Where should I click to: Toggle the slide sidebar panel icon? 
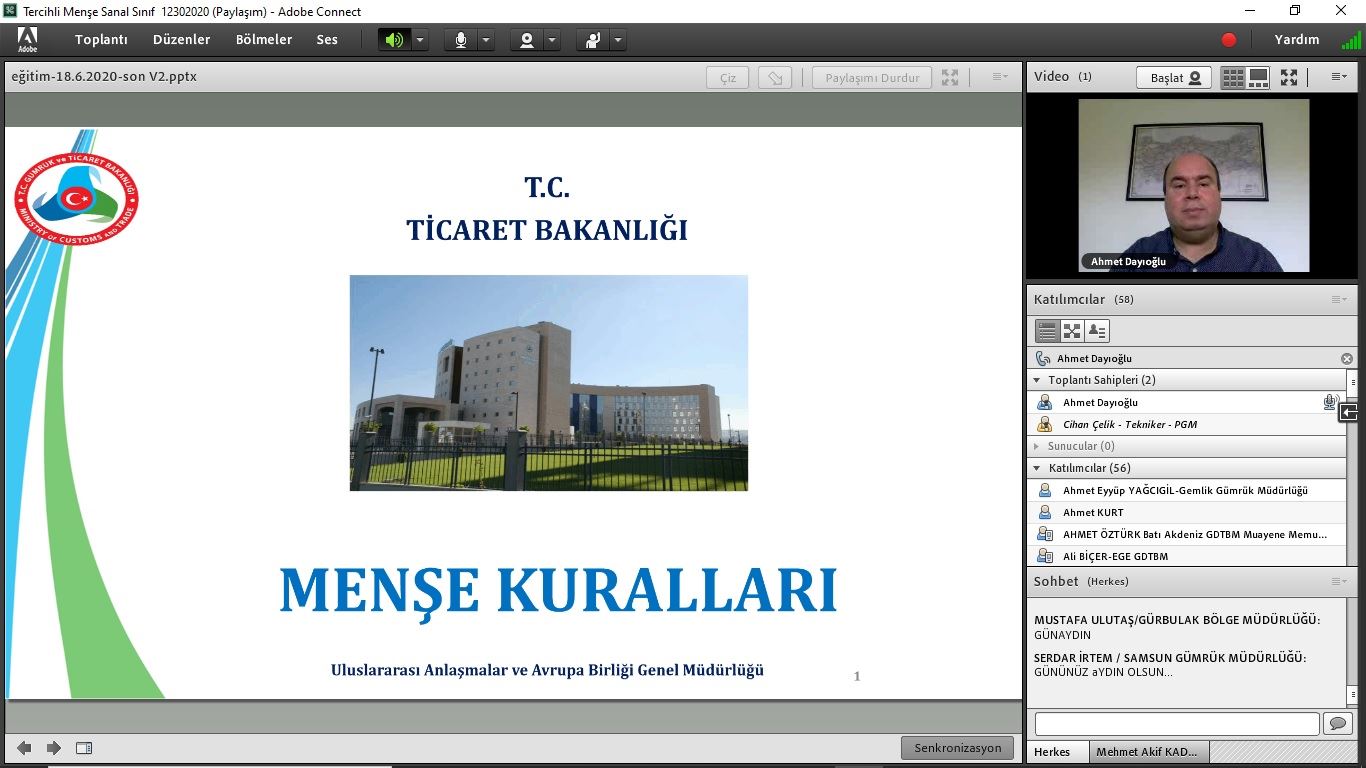84,748
